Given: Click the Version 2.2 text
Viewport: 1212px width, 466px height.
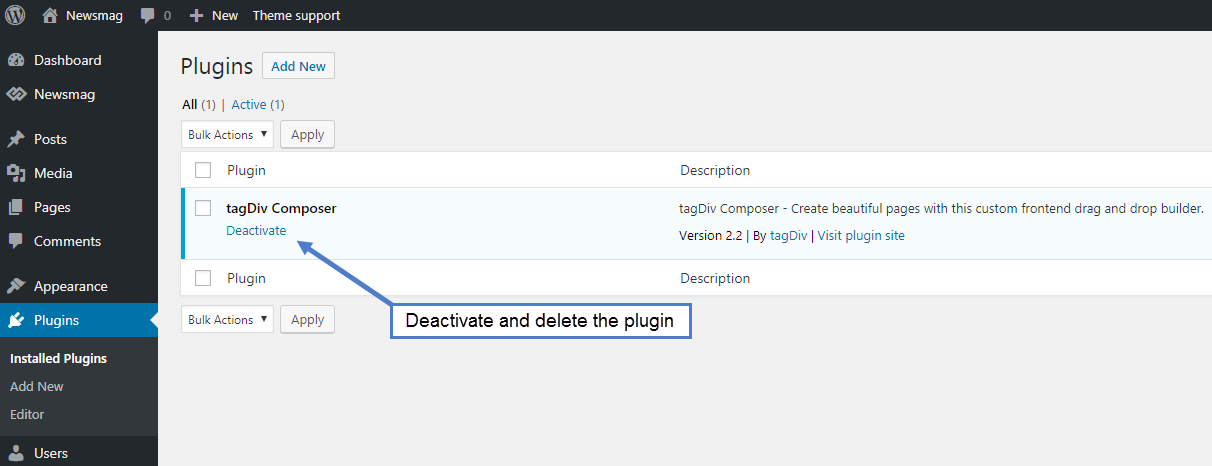Looking at the screenshot, I should pos(711,236).
